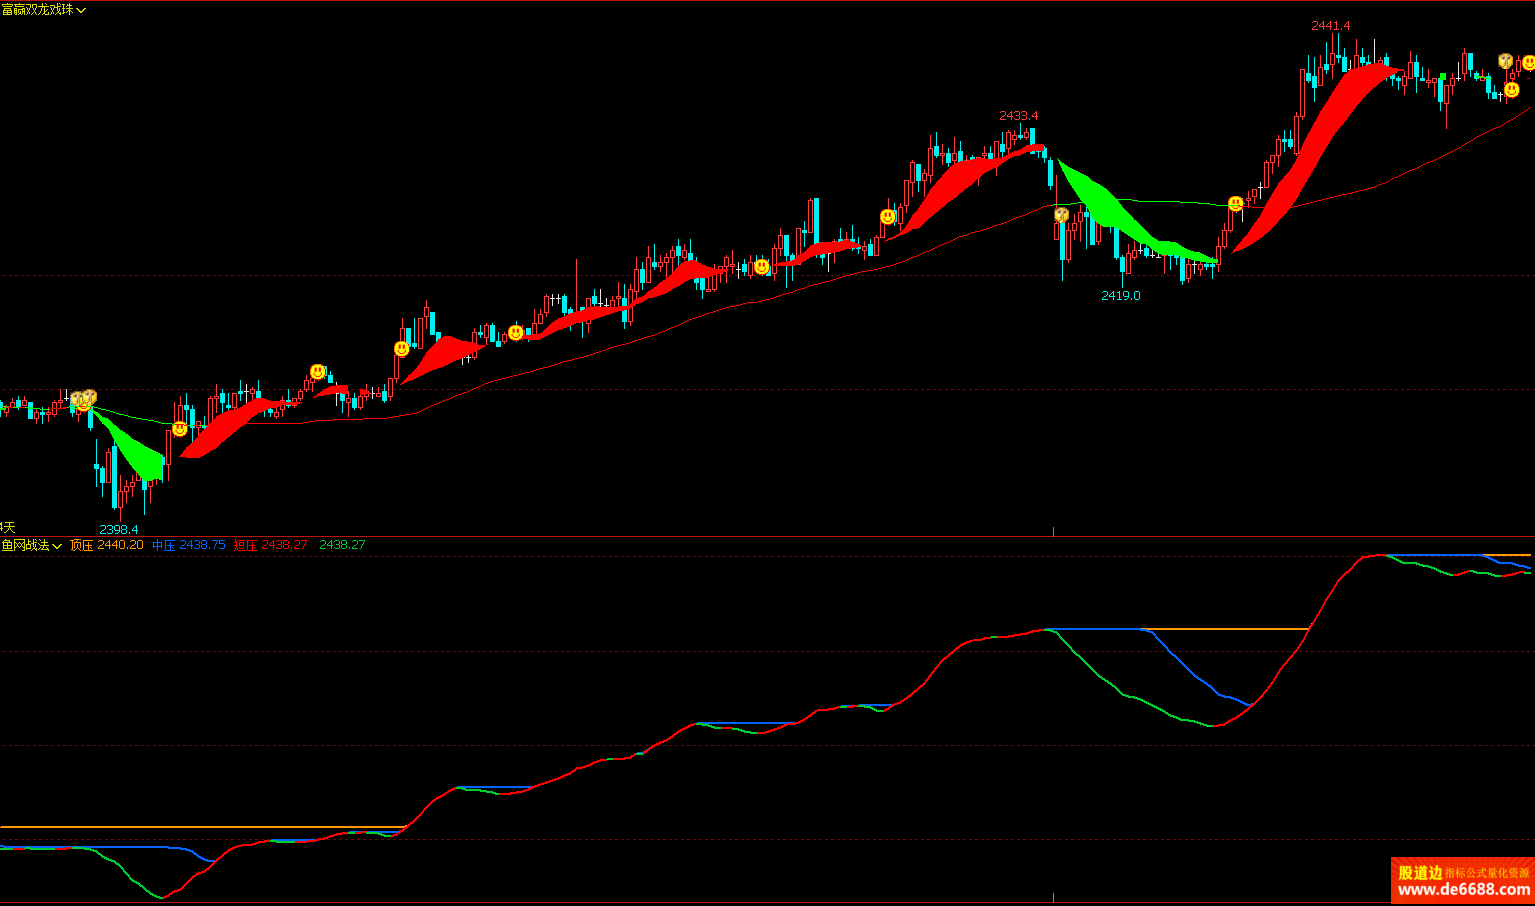The image size is (1535, 906).
Task: Click smiley signal right of the 2419.0 low
Action: pyautogui.click(x=1236, y=204)
